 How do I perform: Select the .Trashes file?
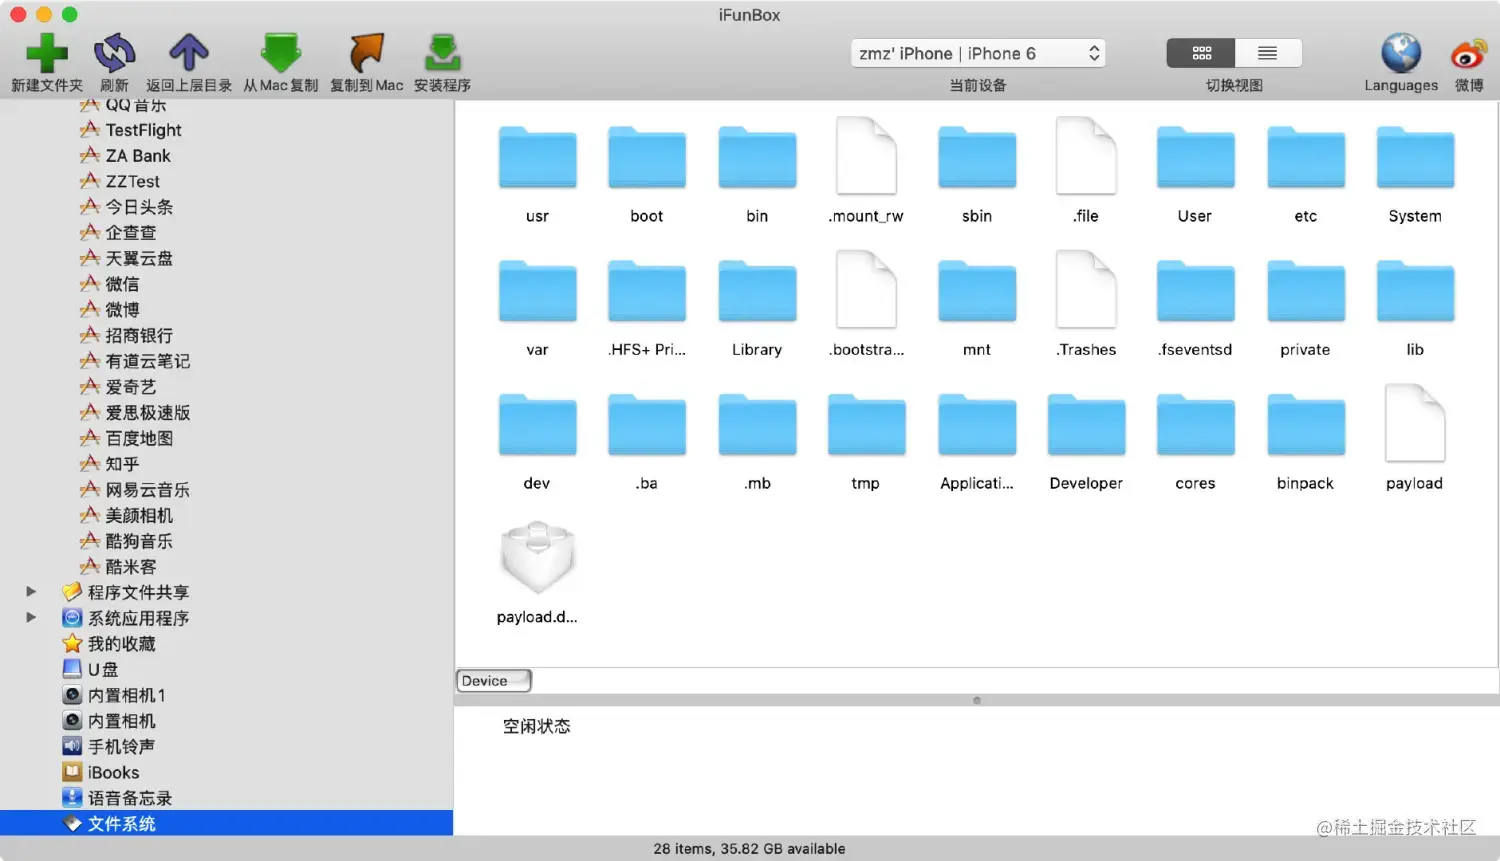(1086, 289)
